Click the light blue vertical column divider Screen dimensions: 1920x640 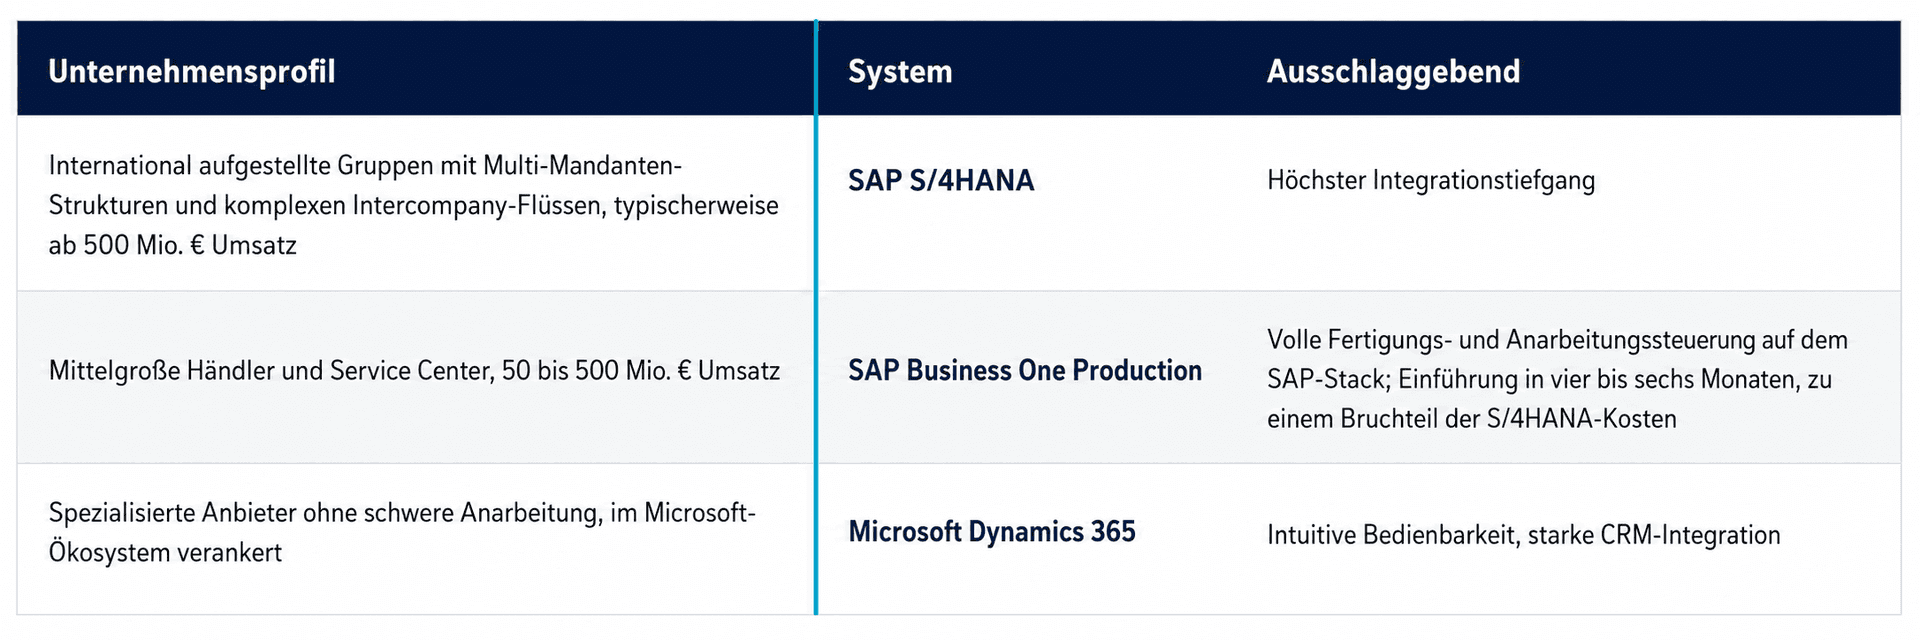pyautogui.click(x=816, y=318)
